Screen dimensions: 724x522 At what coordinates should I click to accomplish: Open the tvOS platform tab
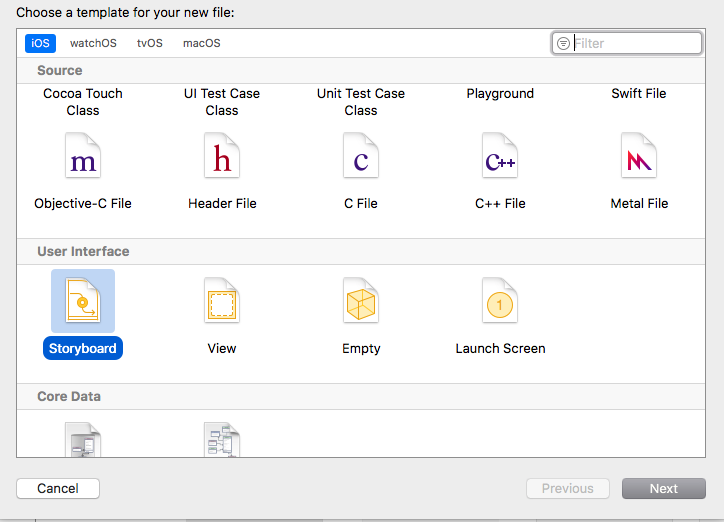(x=150, y=43)
